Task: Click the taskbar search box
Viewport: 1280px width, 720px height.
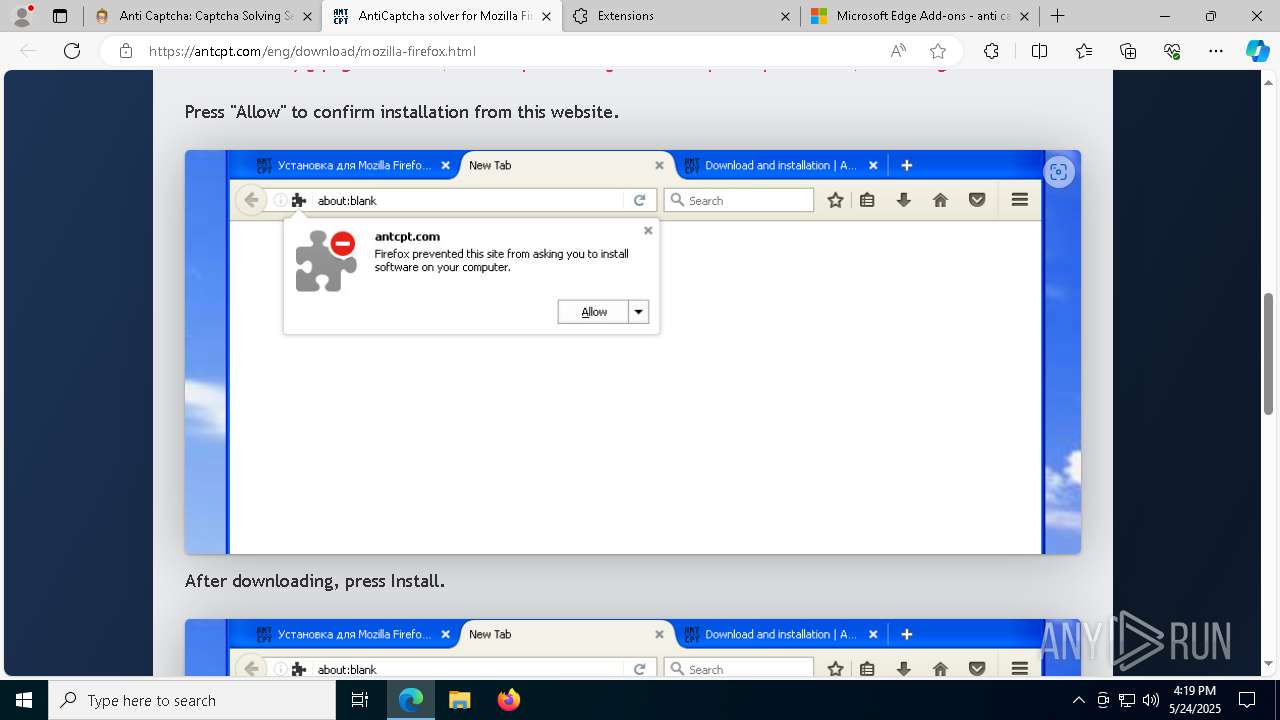Action: pyautogui.click(x=192, y=700)
